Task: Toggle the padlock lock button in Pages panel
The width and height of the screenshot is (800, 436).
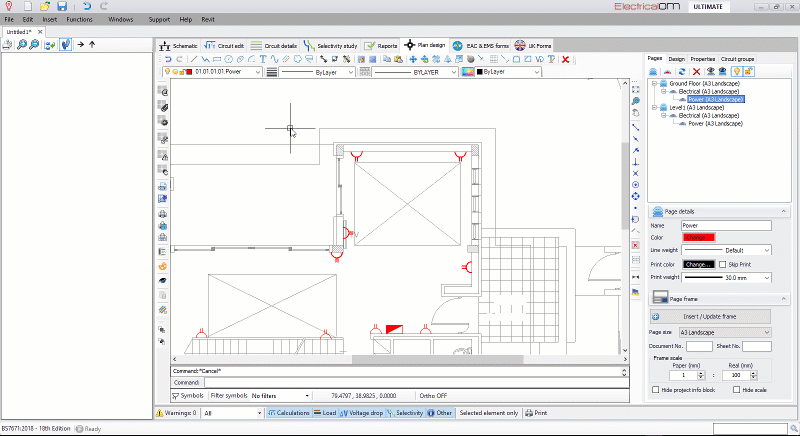Action: (748, 71)
